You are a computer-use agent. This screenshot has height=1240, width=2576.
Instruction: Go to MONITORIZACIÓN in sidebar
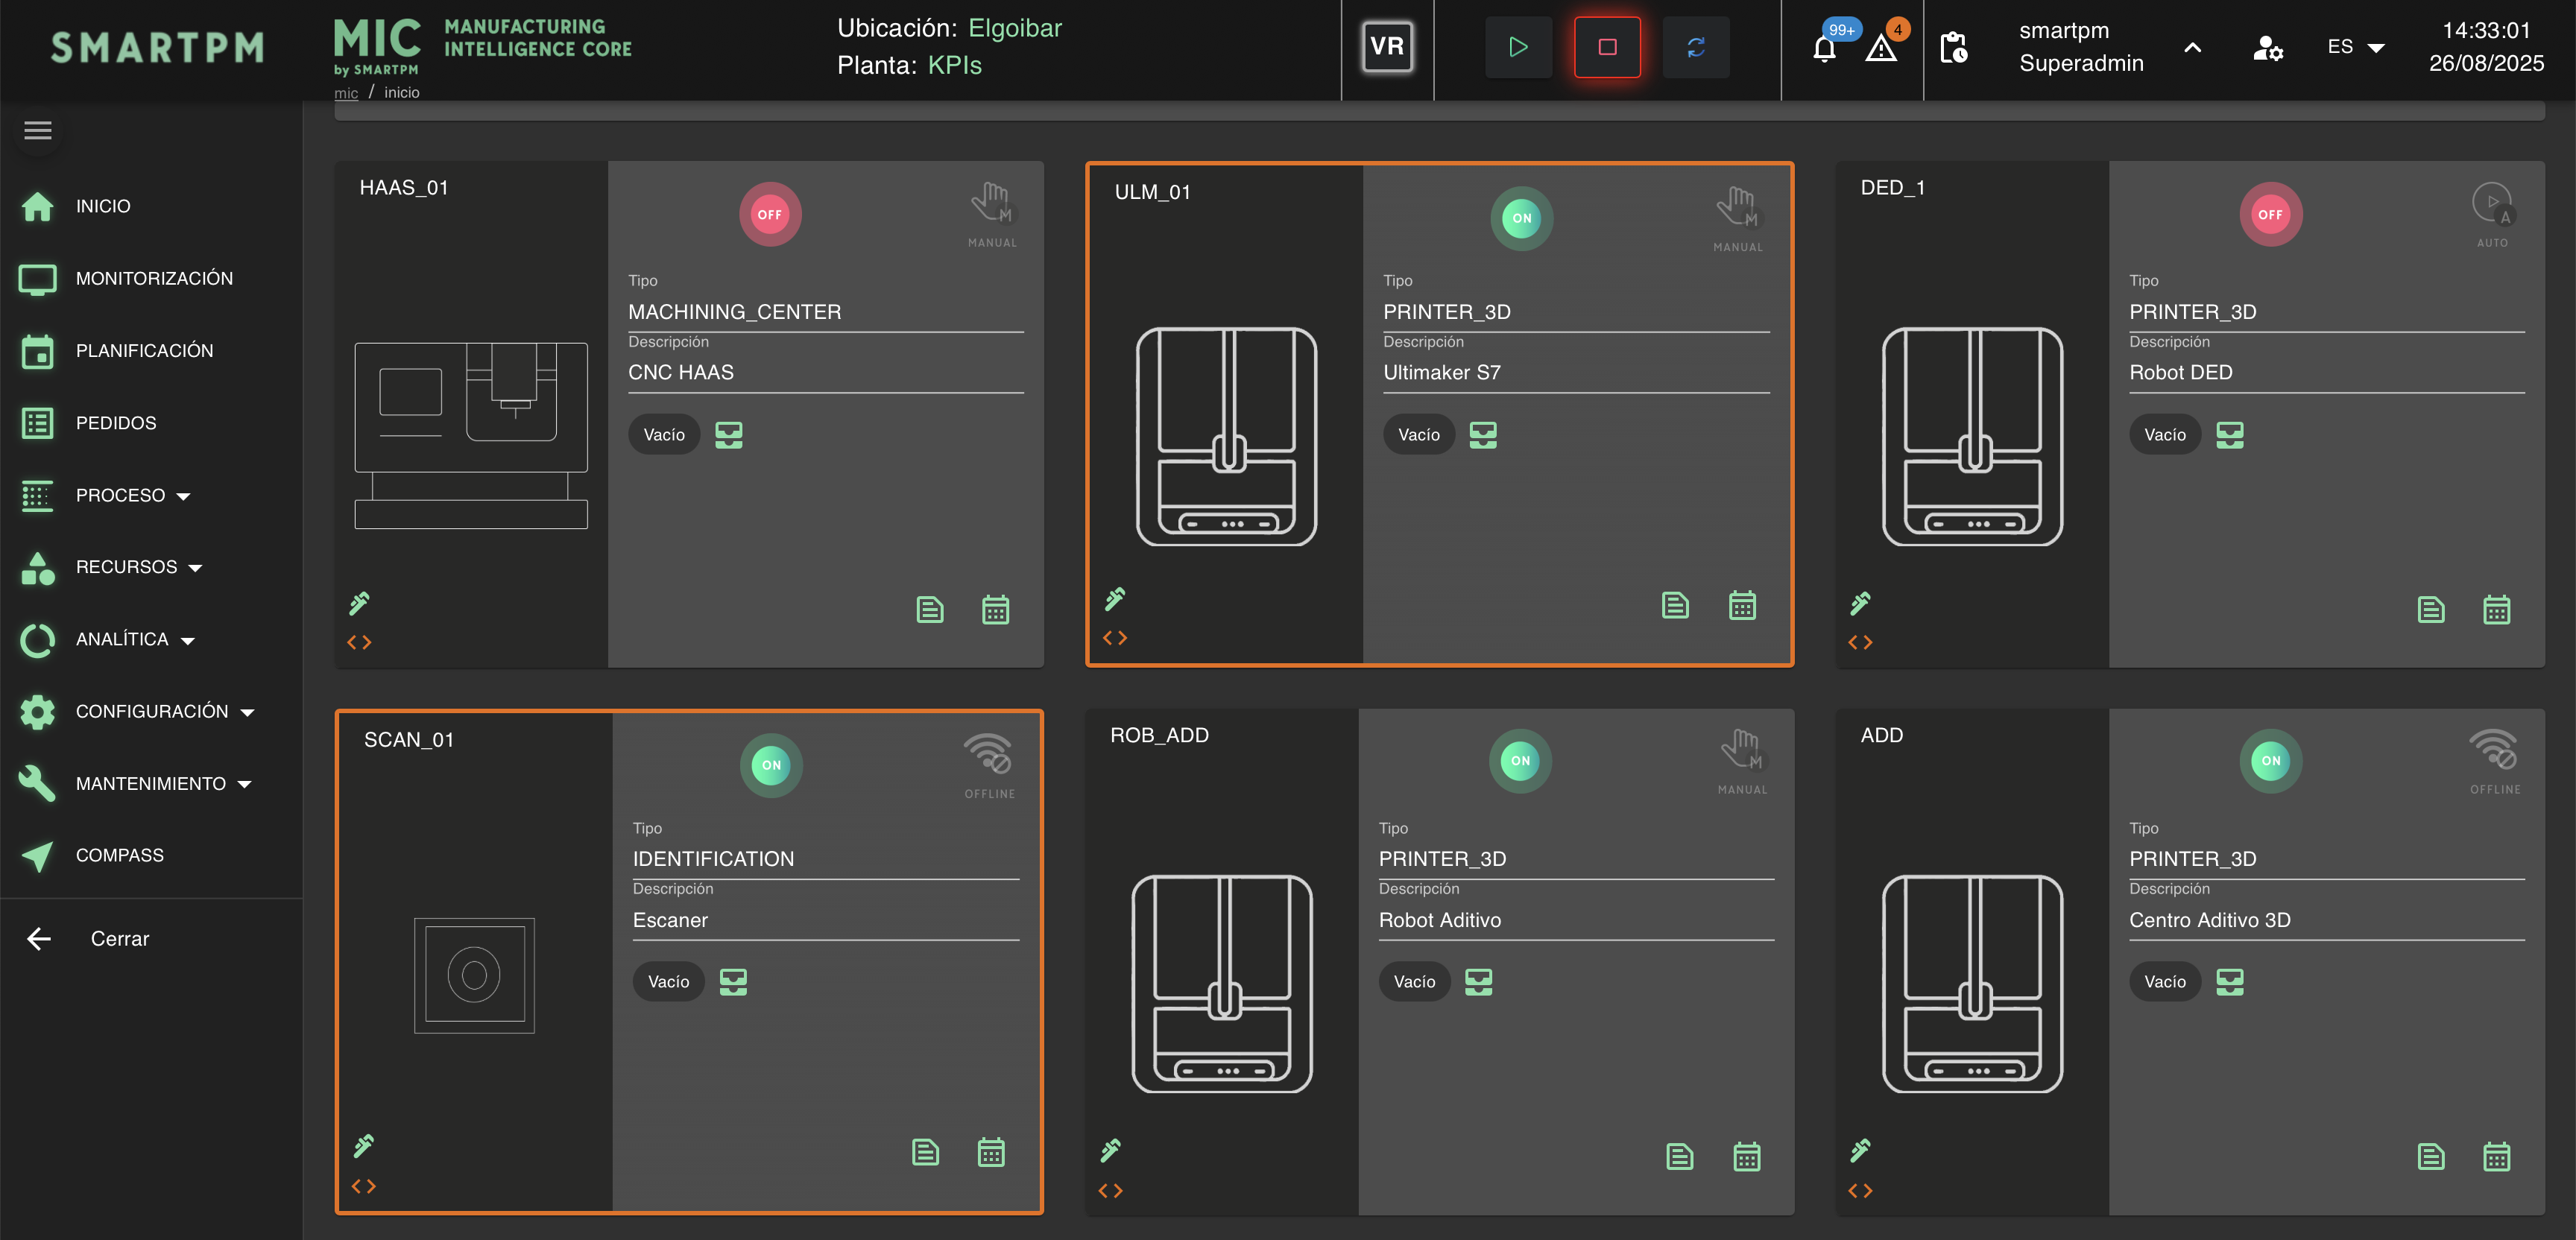(154, 278)
